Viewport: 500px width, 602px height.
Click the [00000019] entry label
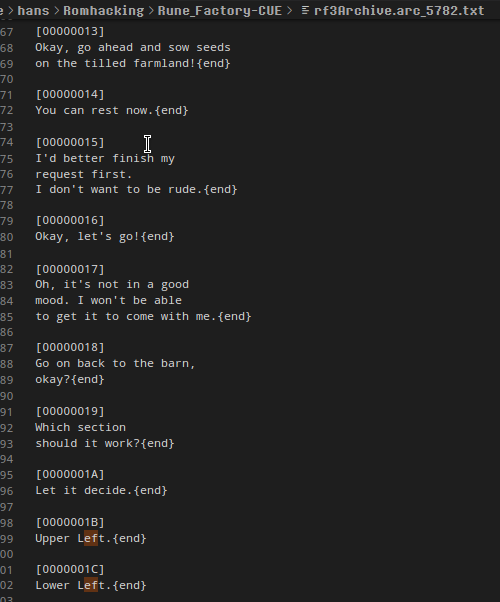[70, 412]
